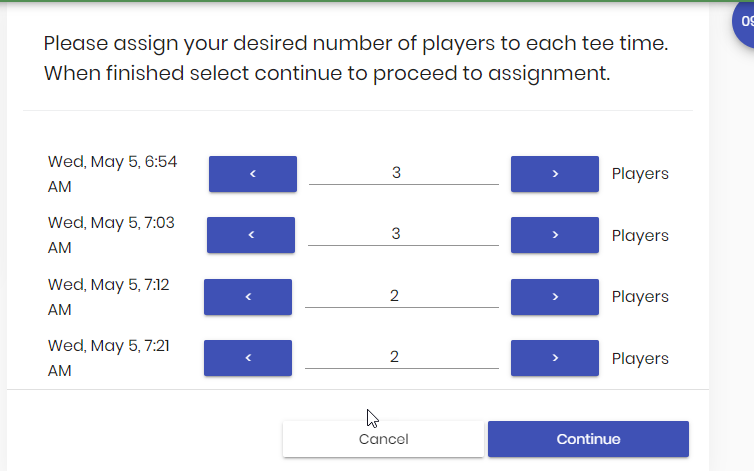Select the Wed, May 5, 7:21 AM label
Viewport: 754px width, 471px height.
[109, 358]
